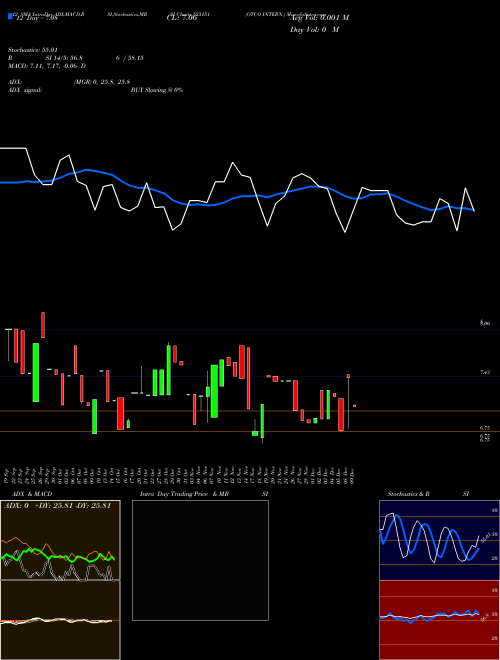Select the 'Stochastics: 55.01' reading

point(33,50)
